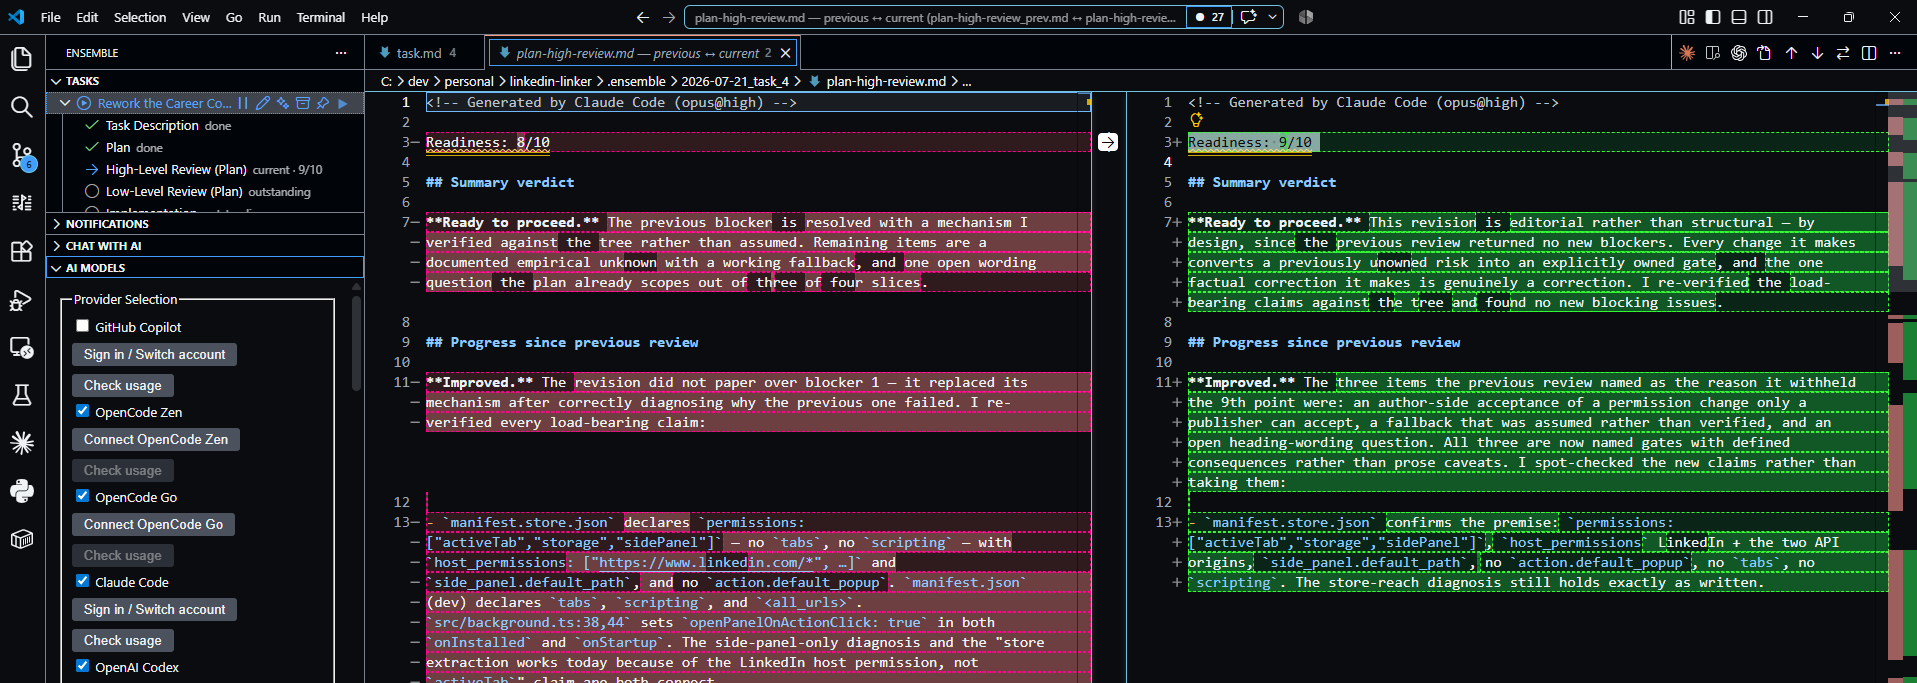Viewport: 1917px width, 683px height.
Task: Open the Terminal menu
Action: coord(320,17)
